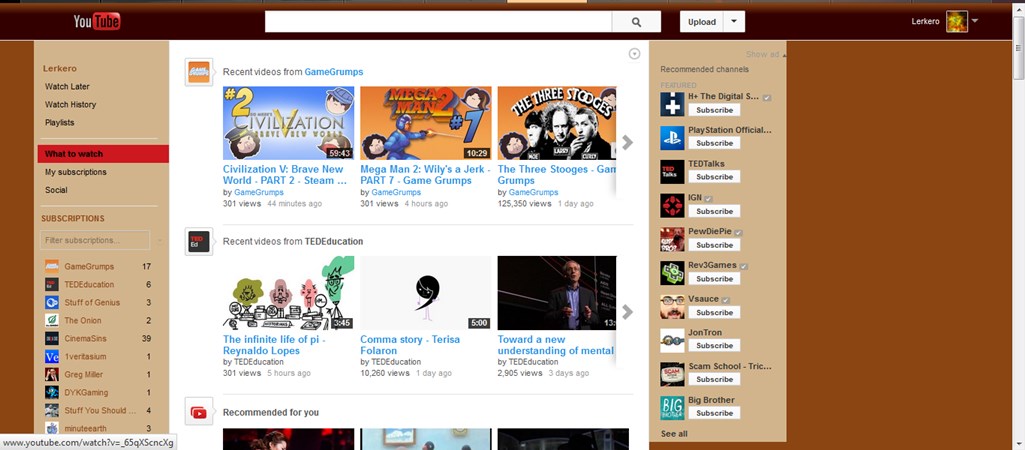
Task: Click the TEDEducation channel icon beside Recent videos
Action: [x=199, y=241]
